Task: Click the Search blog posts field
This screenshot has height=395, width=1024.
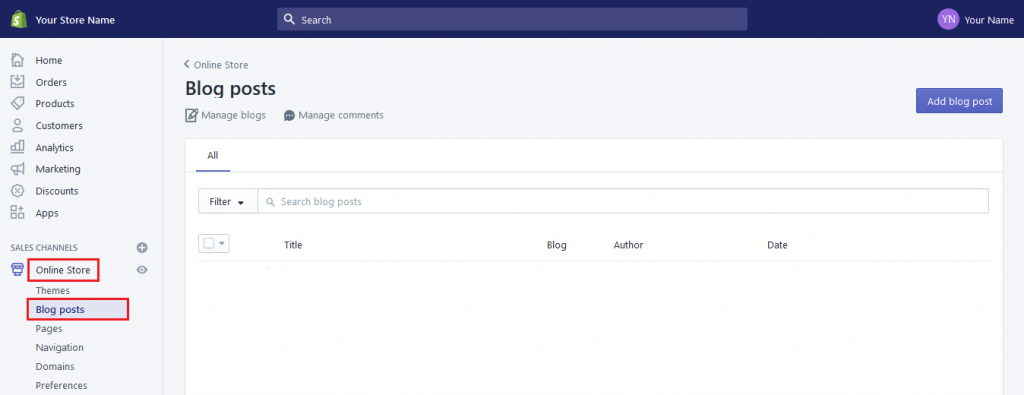Action: click(x=623, y=202)
